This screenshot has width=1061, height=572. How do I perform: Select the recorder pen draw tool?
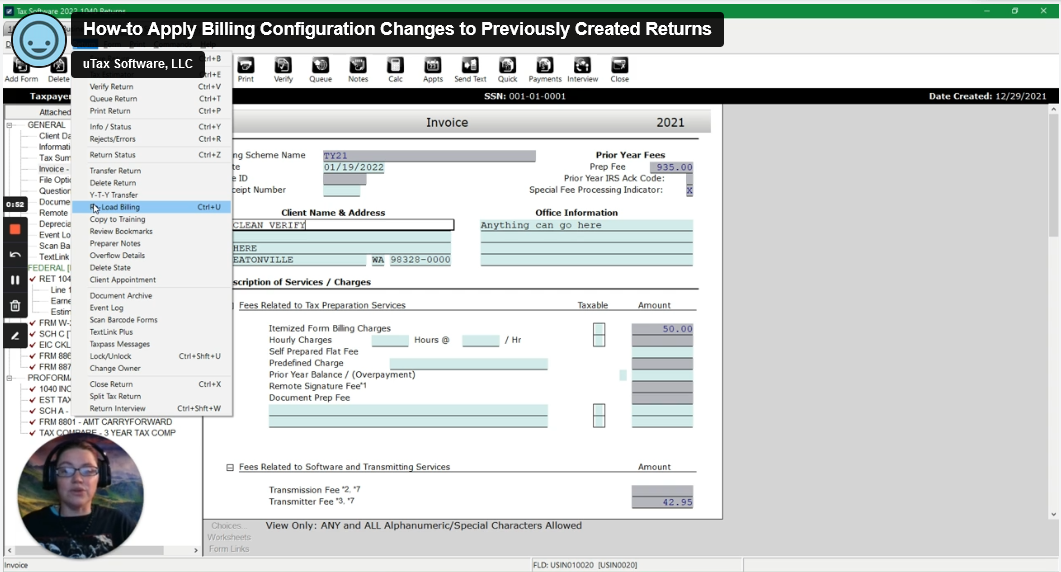coord(15,336)
